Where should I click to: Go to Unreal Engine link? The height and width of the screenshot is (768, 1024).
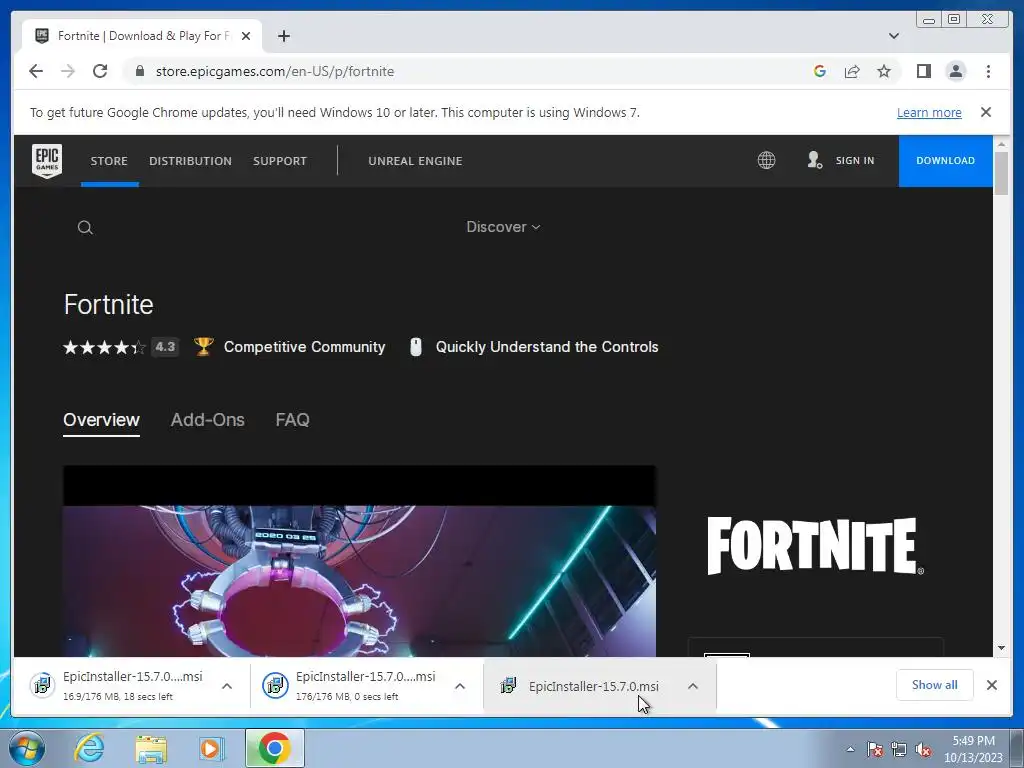[x=415, y=161]
